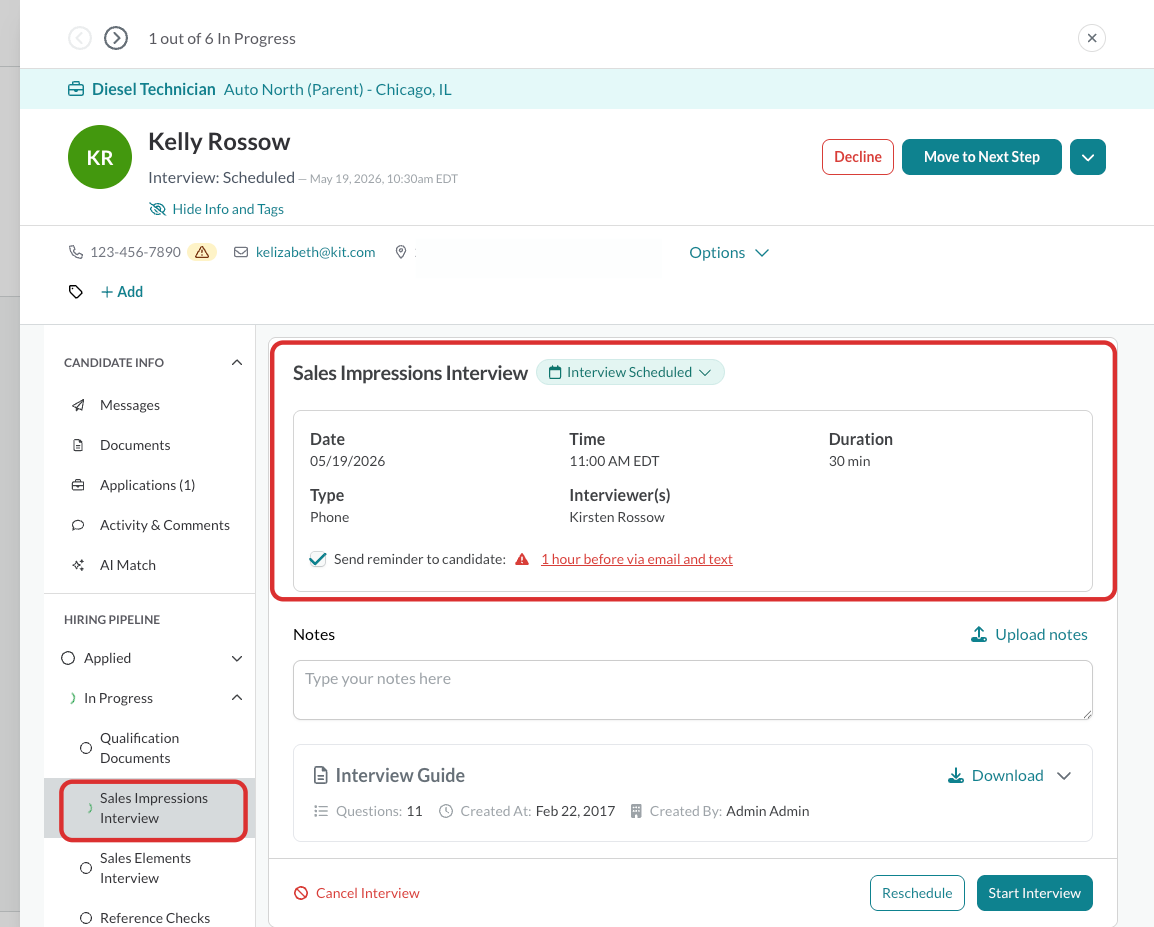Select Sales Impressions Interview step
Screen dimensions: 1154x927
click(x=154, y=809)
